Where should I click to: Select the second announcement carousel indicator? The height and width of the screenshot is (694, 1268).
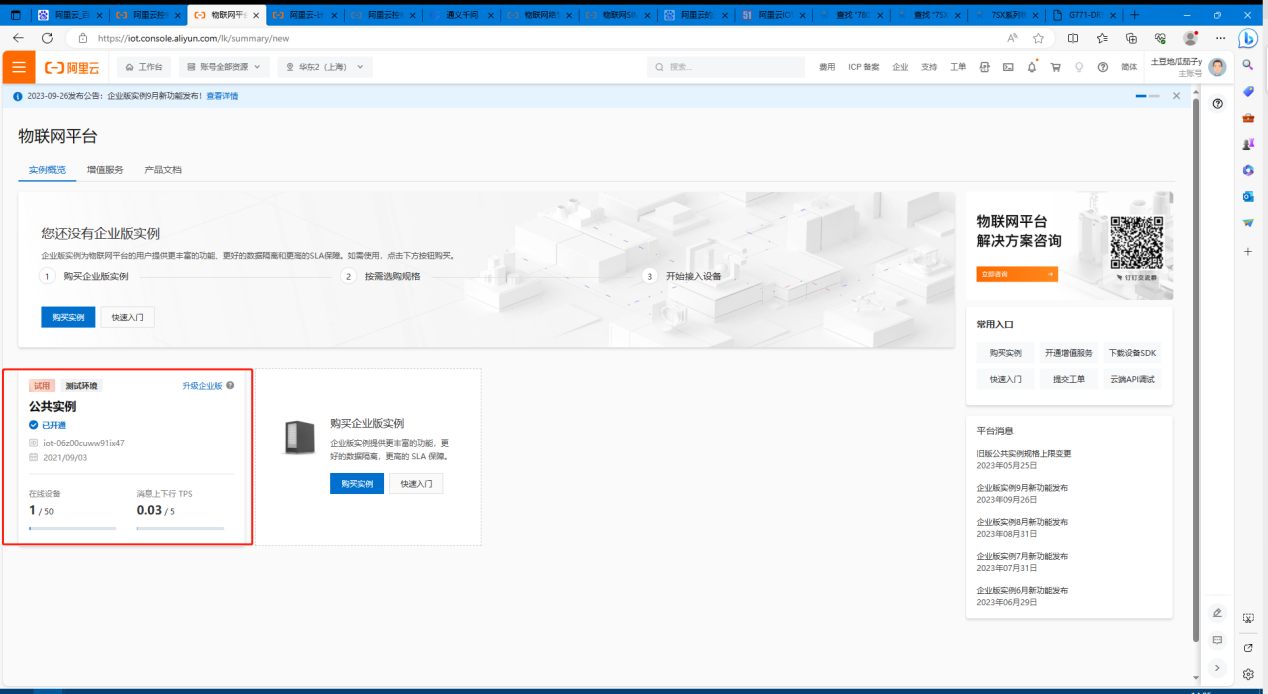(1155, 95)
